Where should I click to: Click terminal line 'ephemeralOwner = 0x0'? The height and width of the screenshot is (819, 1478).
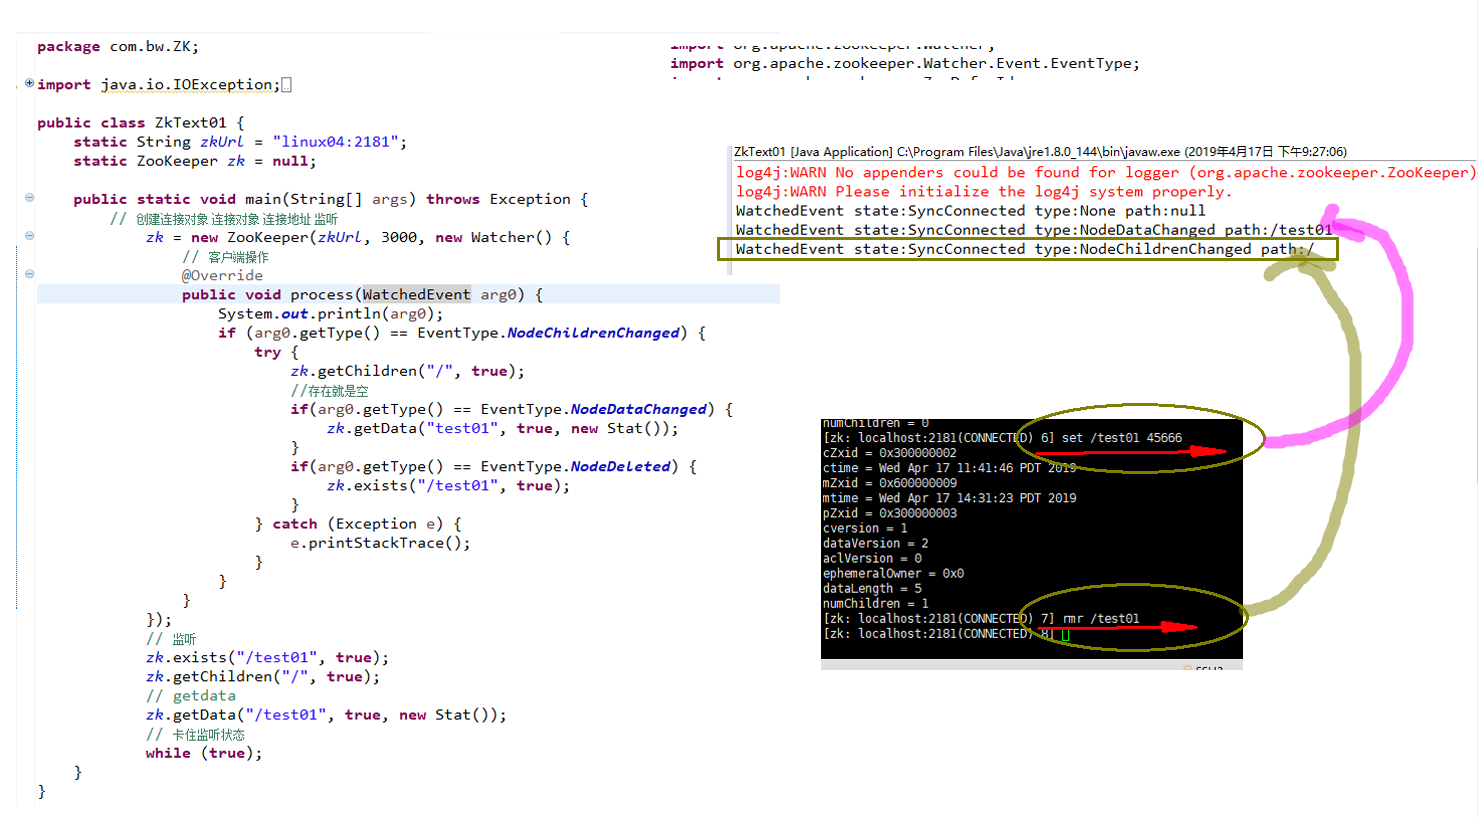tap(893, 573)
